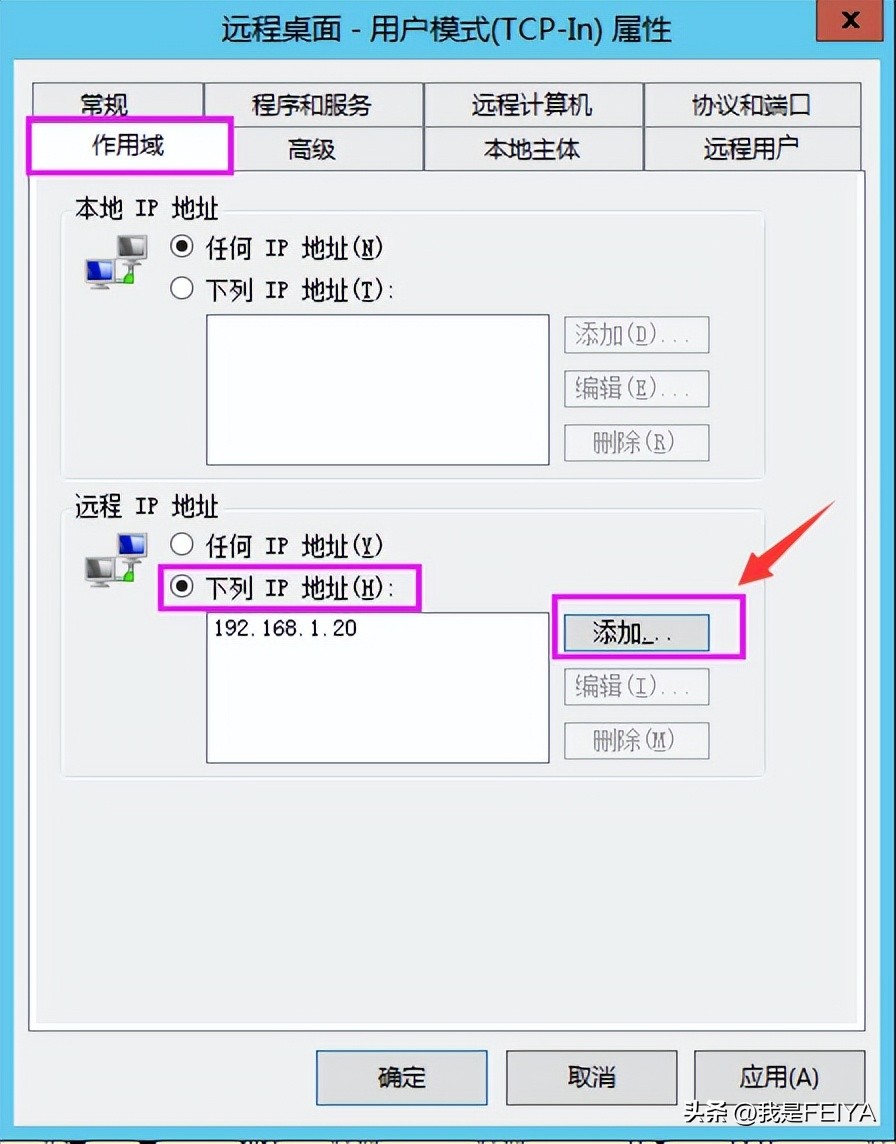Click the 取消 button
The image size is (896, 1144).
pyautogui.click(x=592, y=1078)
